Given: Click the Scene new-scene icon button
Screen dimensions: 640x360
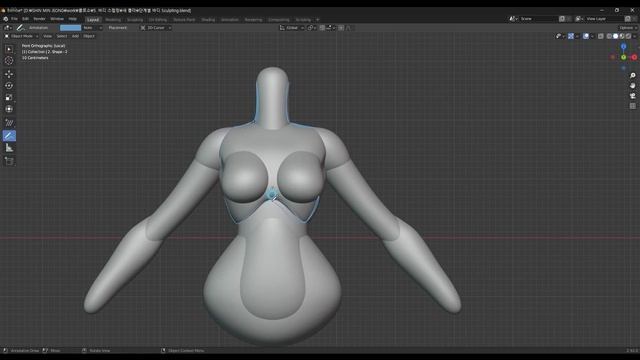Looking at the screenshot, I should click(562, 19).
